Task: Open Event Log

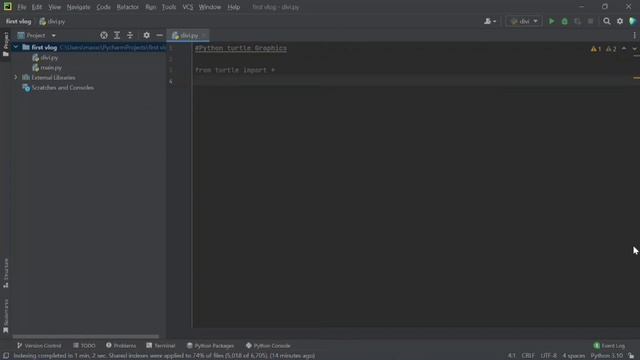Action: [609, 345]
